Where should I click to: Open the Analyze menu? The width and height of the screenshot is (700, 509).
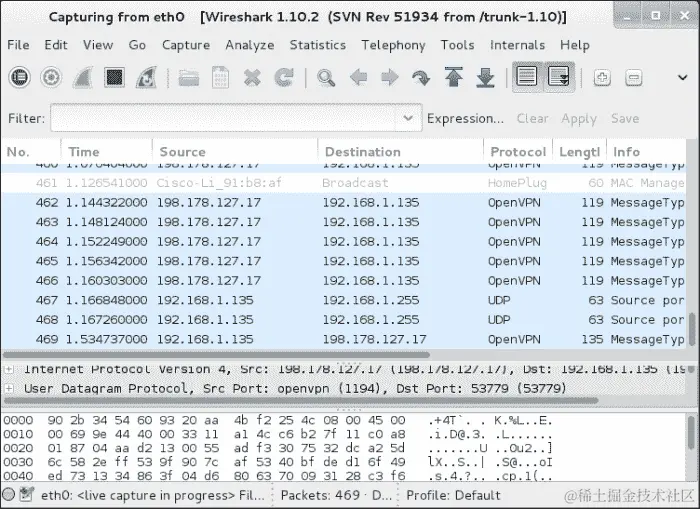[250, 45]
